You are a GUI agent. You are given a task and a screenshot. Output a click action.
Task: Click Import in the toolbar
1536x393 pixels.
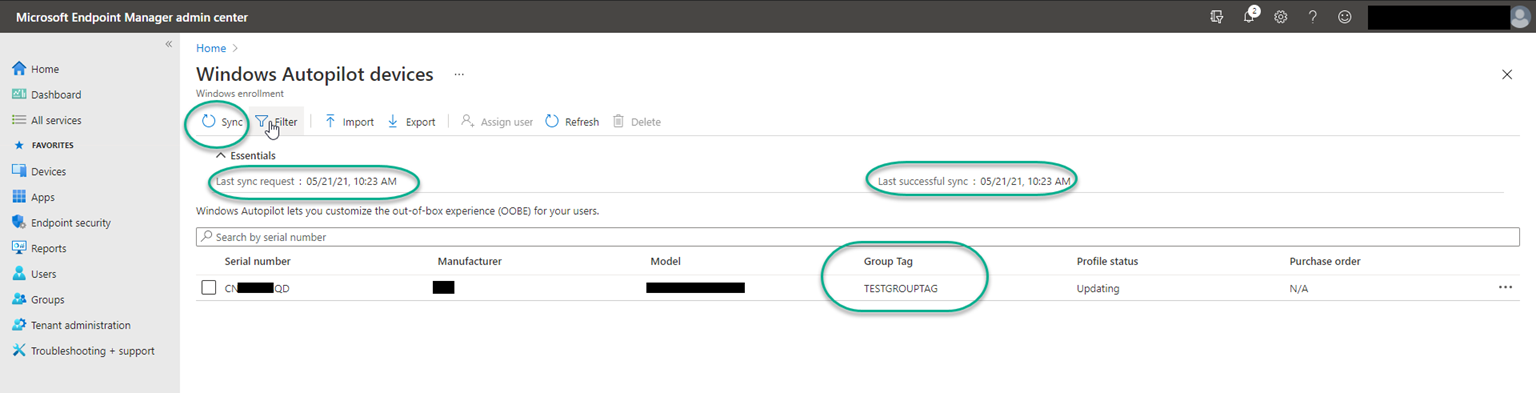coord(349,122)
